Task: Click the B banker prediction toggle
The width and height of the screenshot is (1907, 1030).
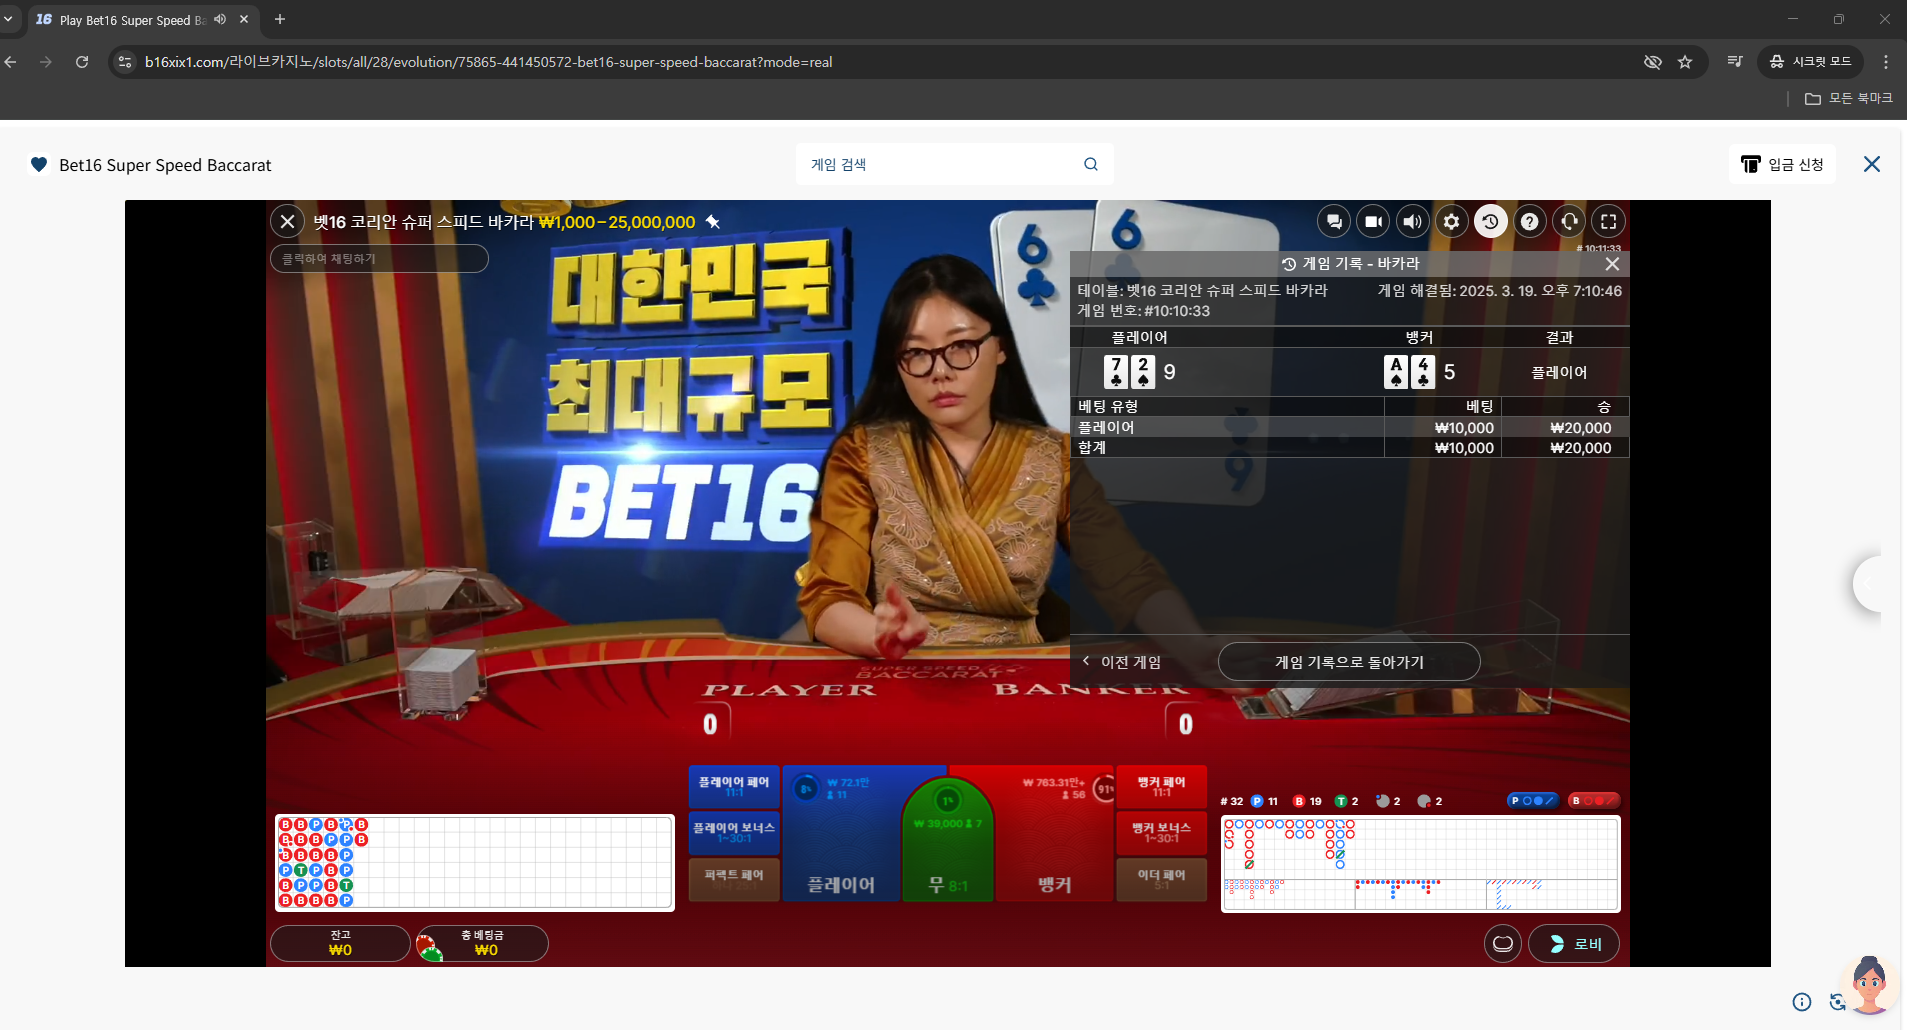Action: pyautogui.click(x=1594, y=801)
